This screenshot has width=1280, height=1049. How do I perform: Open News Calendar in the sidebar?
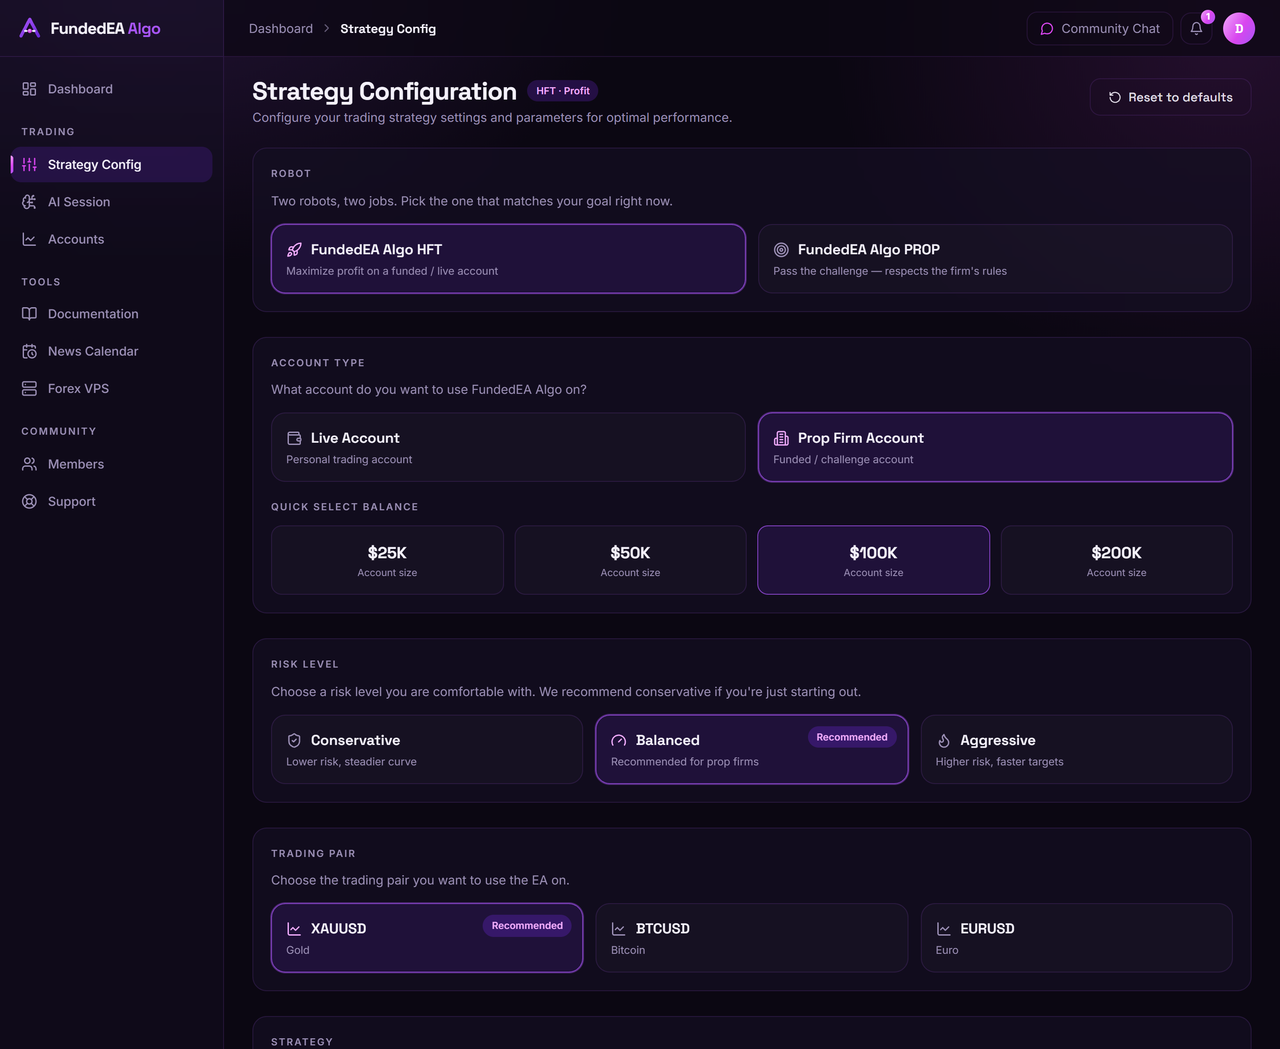[x=112, y=351]
